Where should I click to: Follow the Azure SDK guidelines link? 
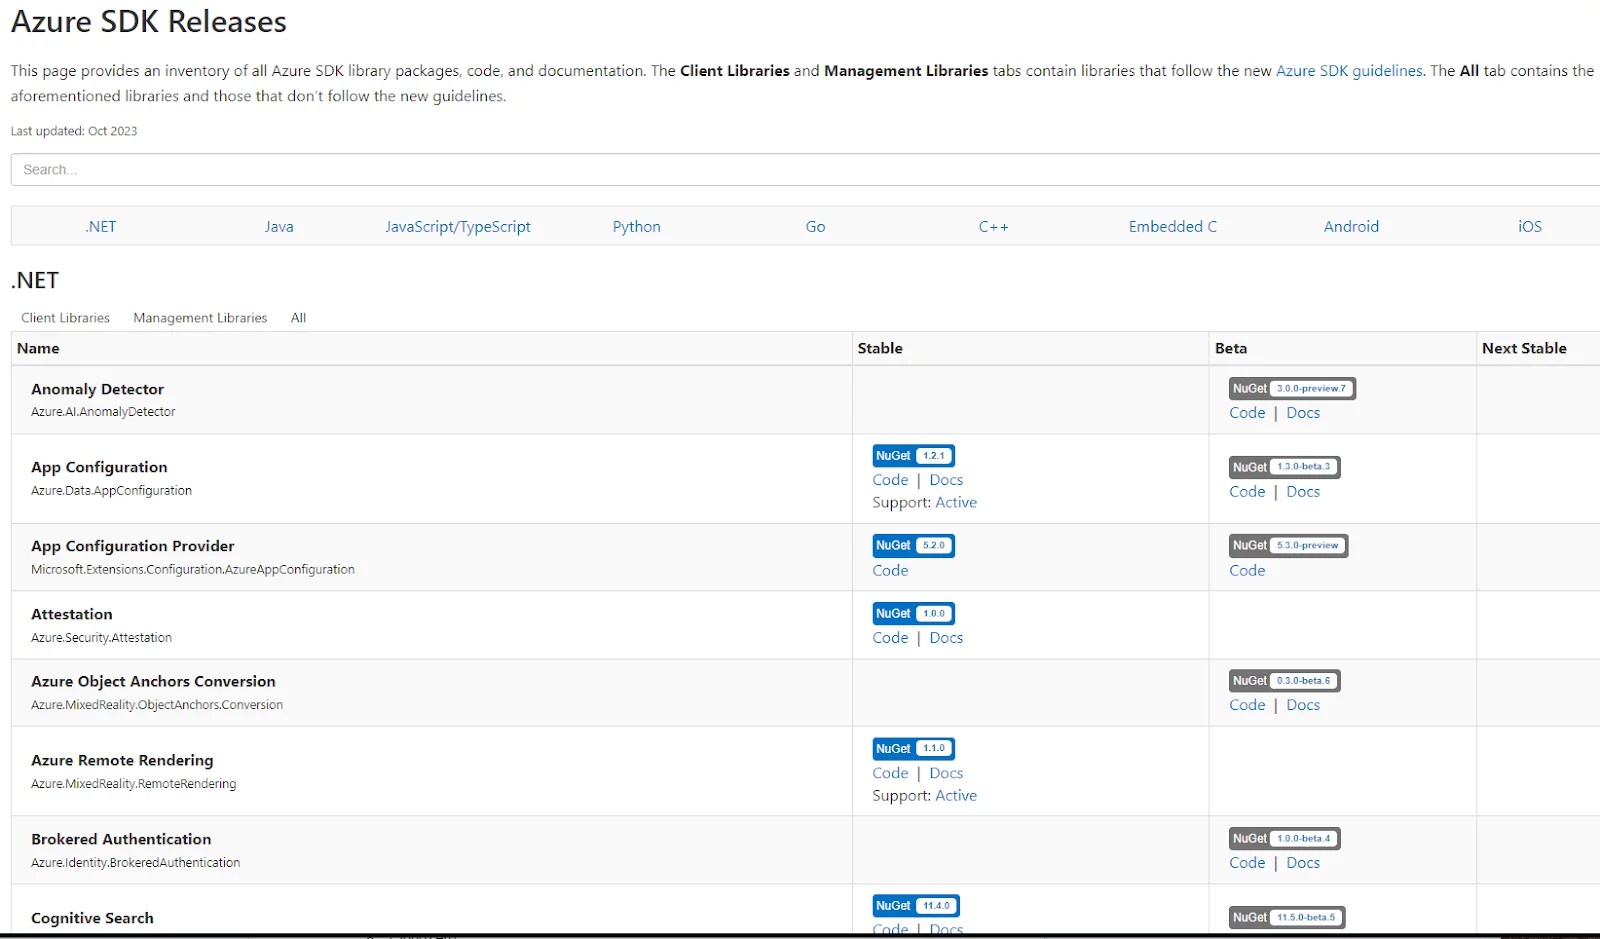click(1349, 71)
